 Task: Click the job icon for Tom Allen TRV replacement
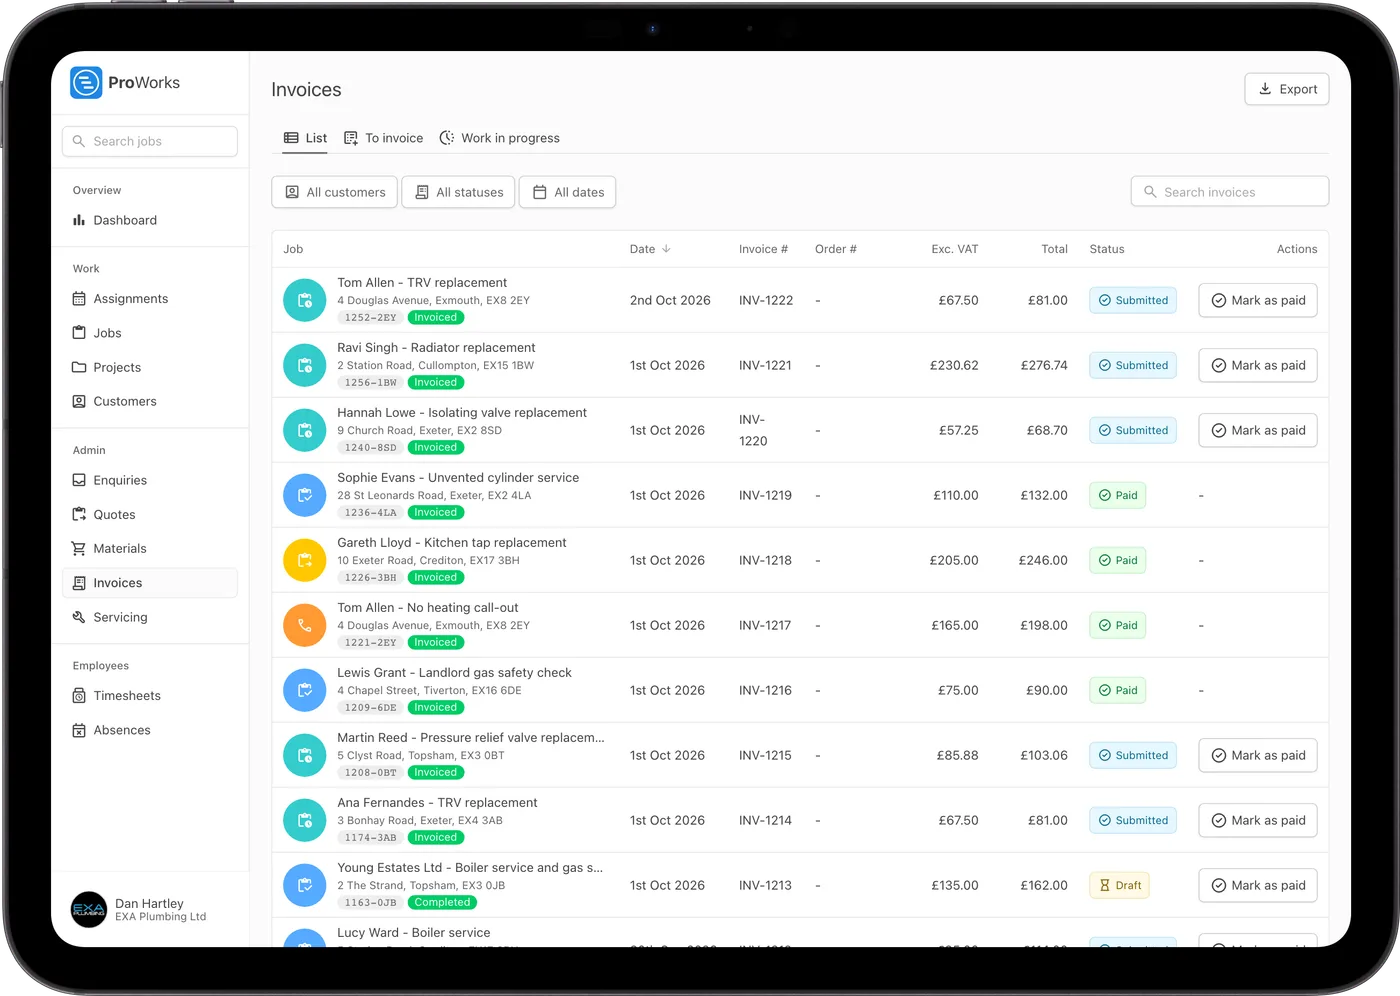(305, 300)
